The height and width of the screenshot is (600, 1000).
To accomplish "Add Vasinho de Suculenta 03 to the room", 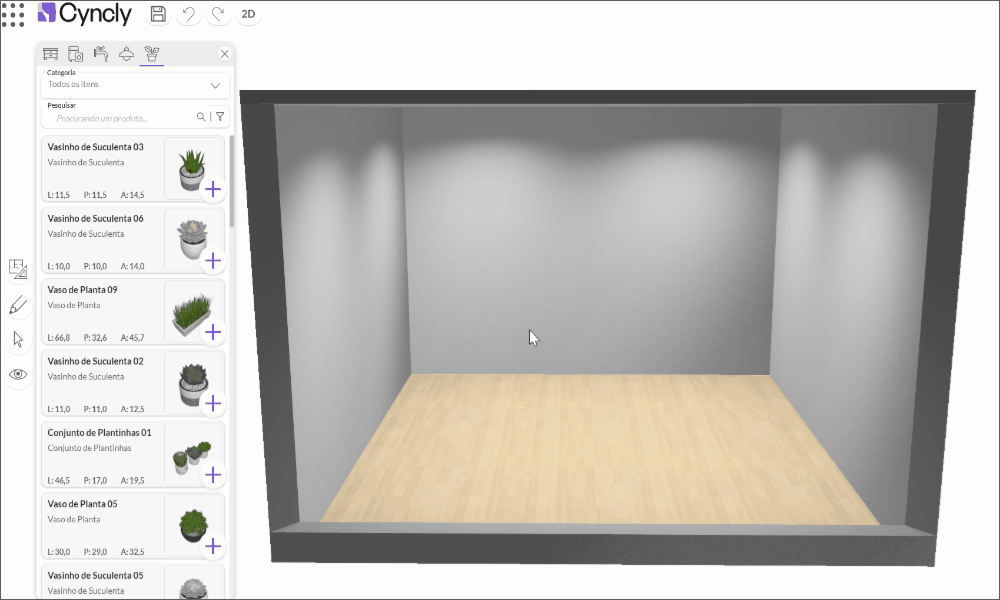I will coord(213,189).
